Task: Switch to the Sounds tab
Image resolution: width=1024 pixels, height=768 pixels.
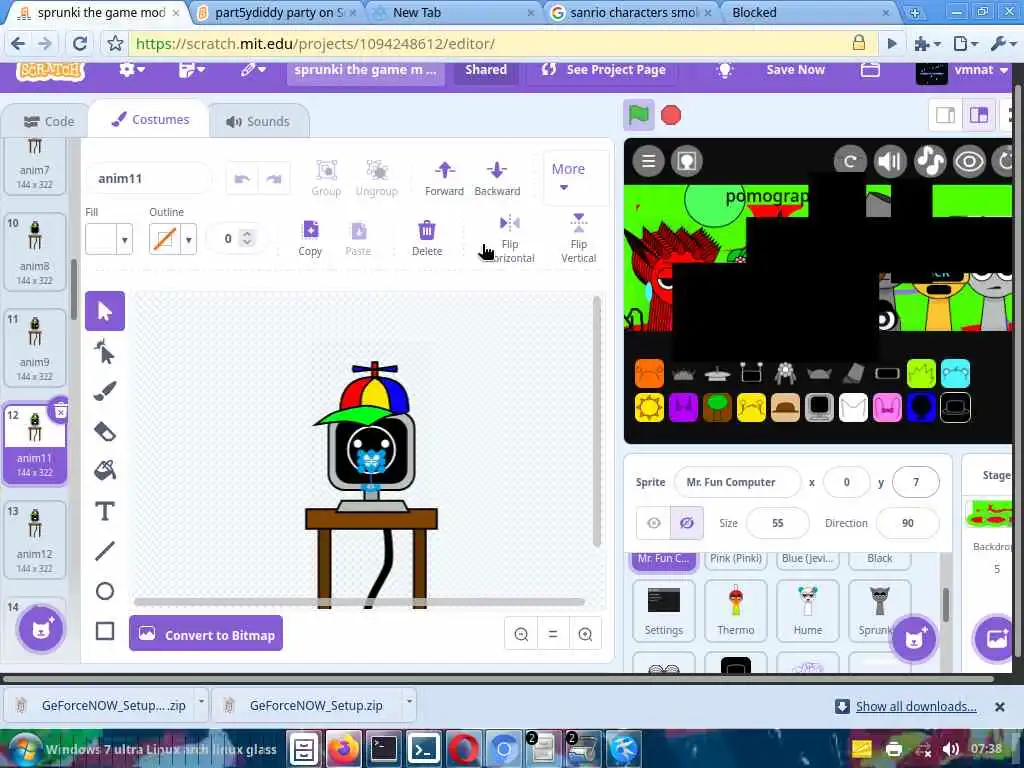Action: (x=258, y=121)
